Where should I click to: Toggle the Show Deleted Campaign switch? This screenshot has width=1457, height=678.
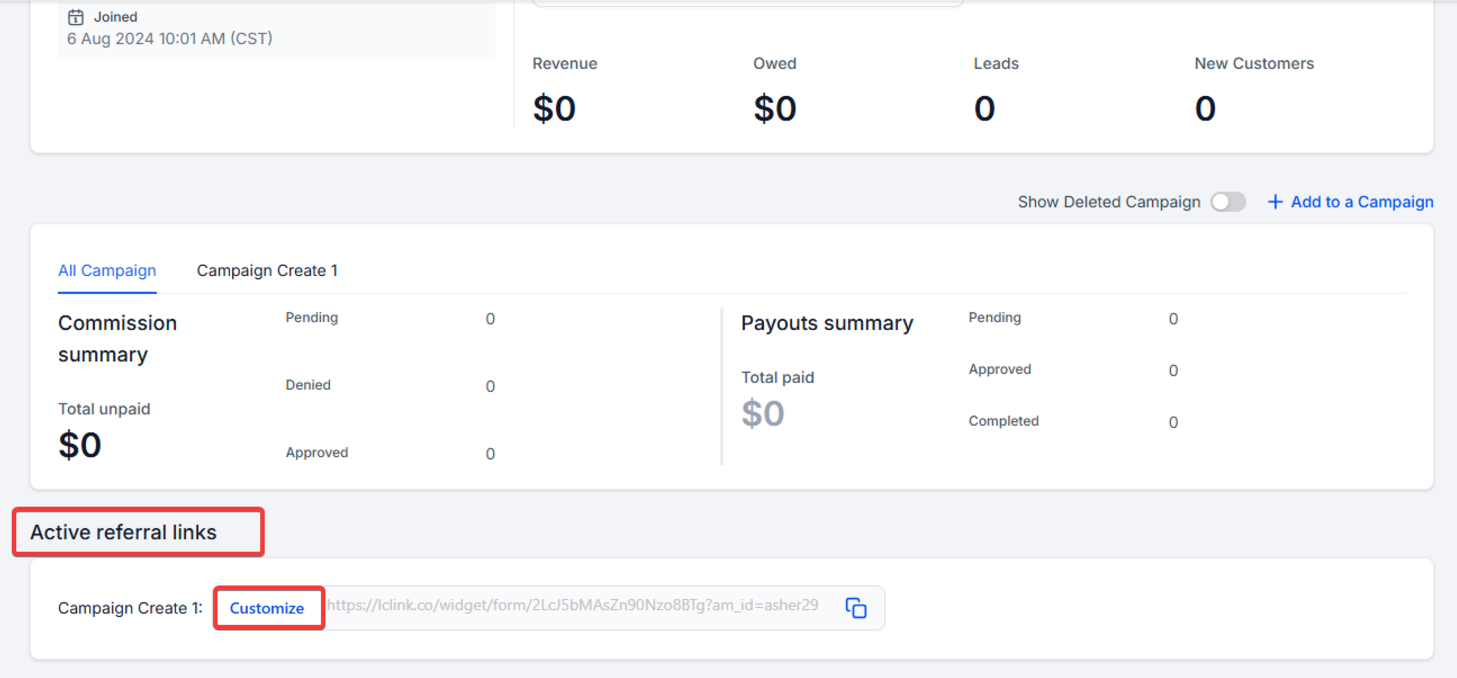[x=1228, y=202]
